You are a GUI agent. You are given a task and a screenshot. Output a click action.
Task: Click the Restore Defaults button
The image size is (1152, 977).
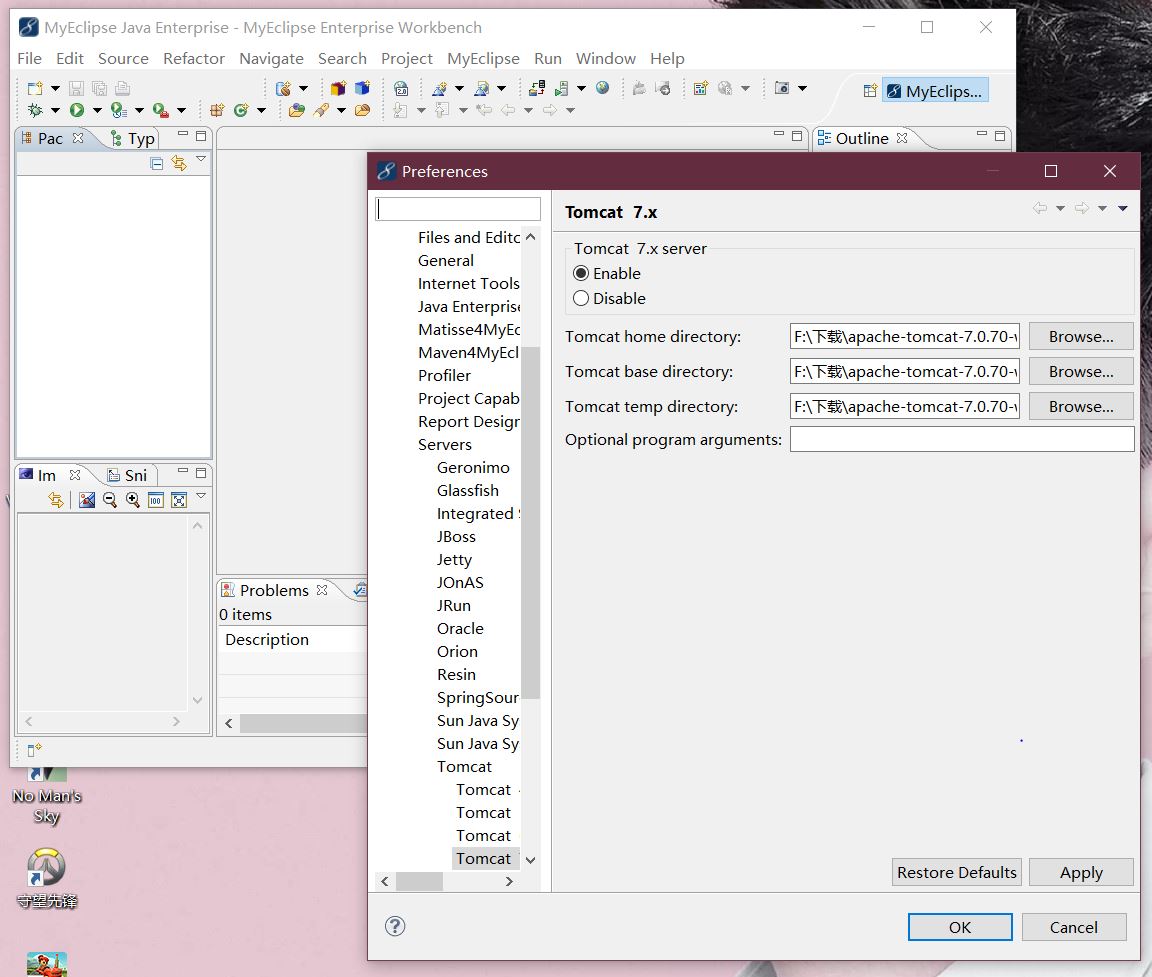957,872
